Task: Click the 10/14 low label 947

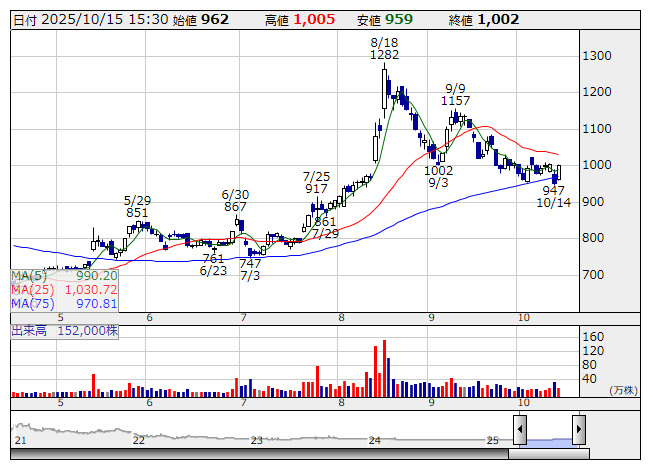Action: click(x=553, y=190)
